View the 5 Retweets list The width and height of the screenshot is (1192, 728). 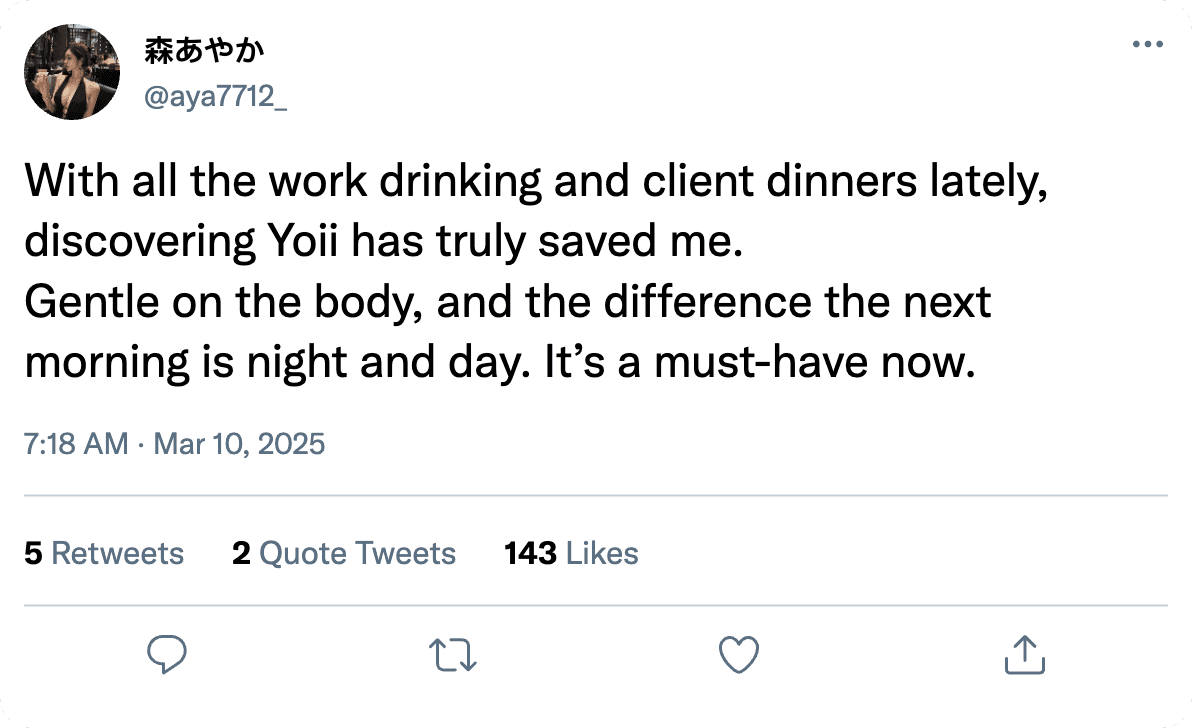pos(104,553)
